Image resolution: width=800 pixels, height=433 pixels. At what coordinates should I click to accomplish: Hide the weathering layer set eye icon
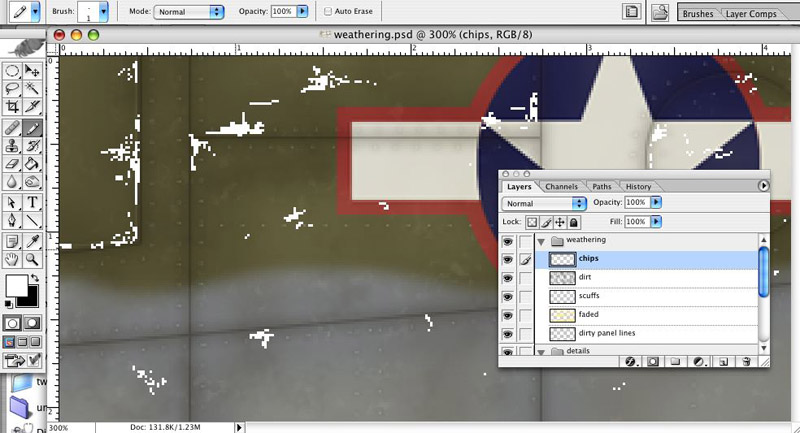(508, 241)
